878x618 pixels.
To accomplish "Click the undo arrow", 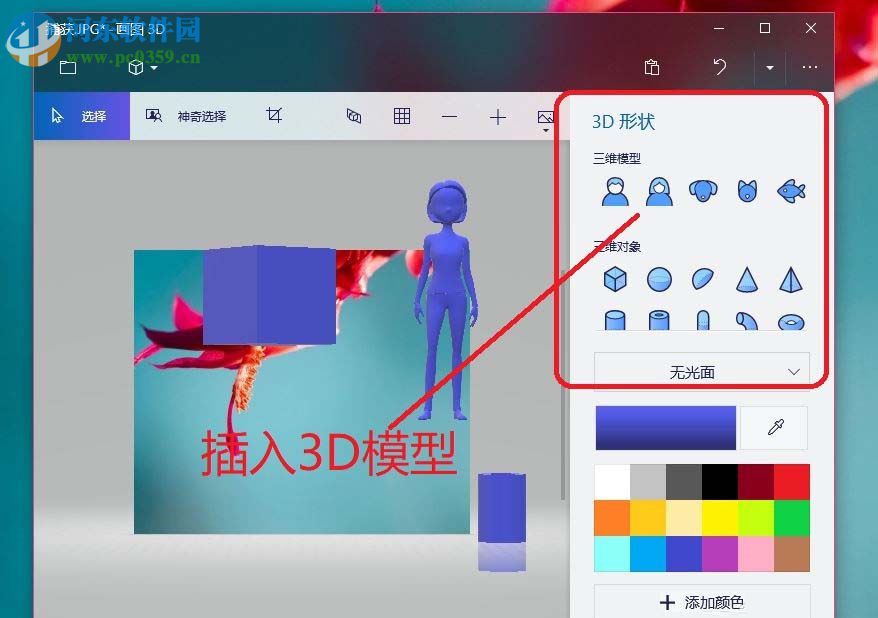I will (x=719, y=67).
